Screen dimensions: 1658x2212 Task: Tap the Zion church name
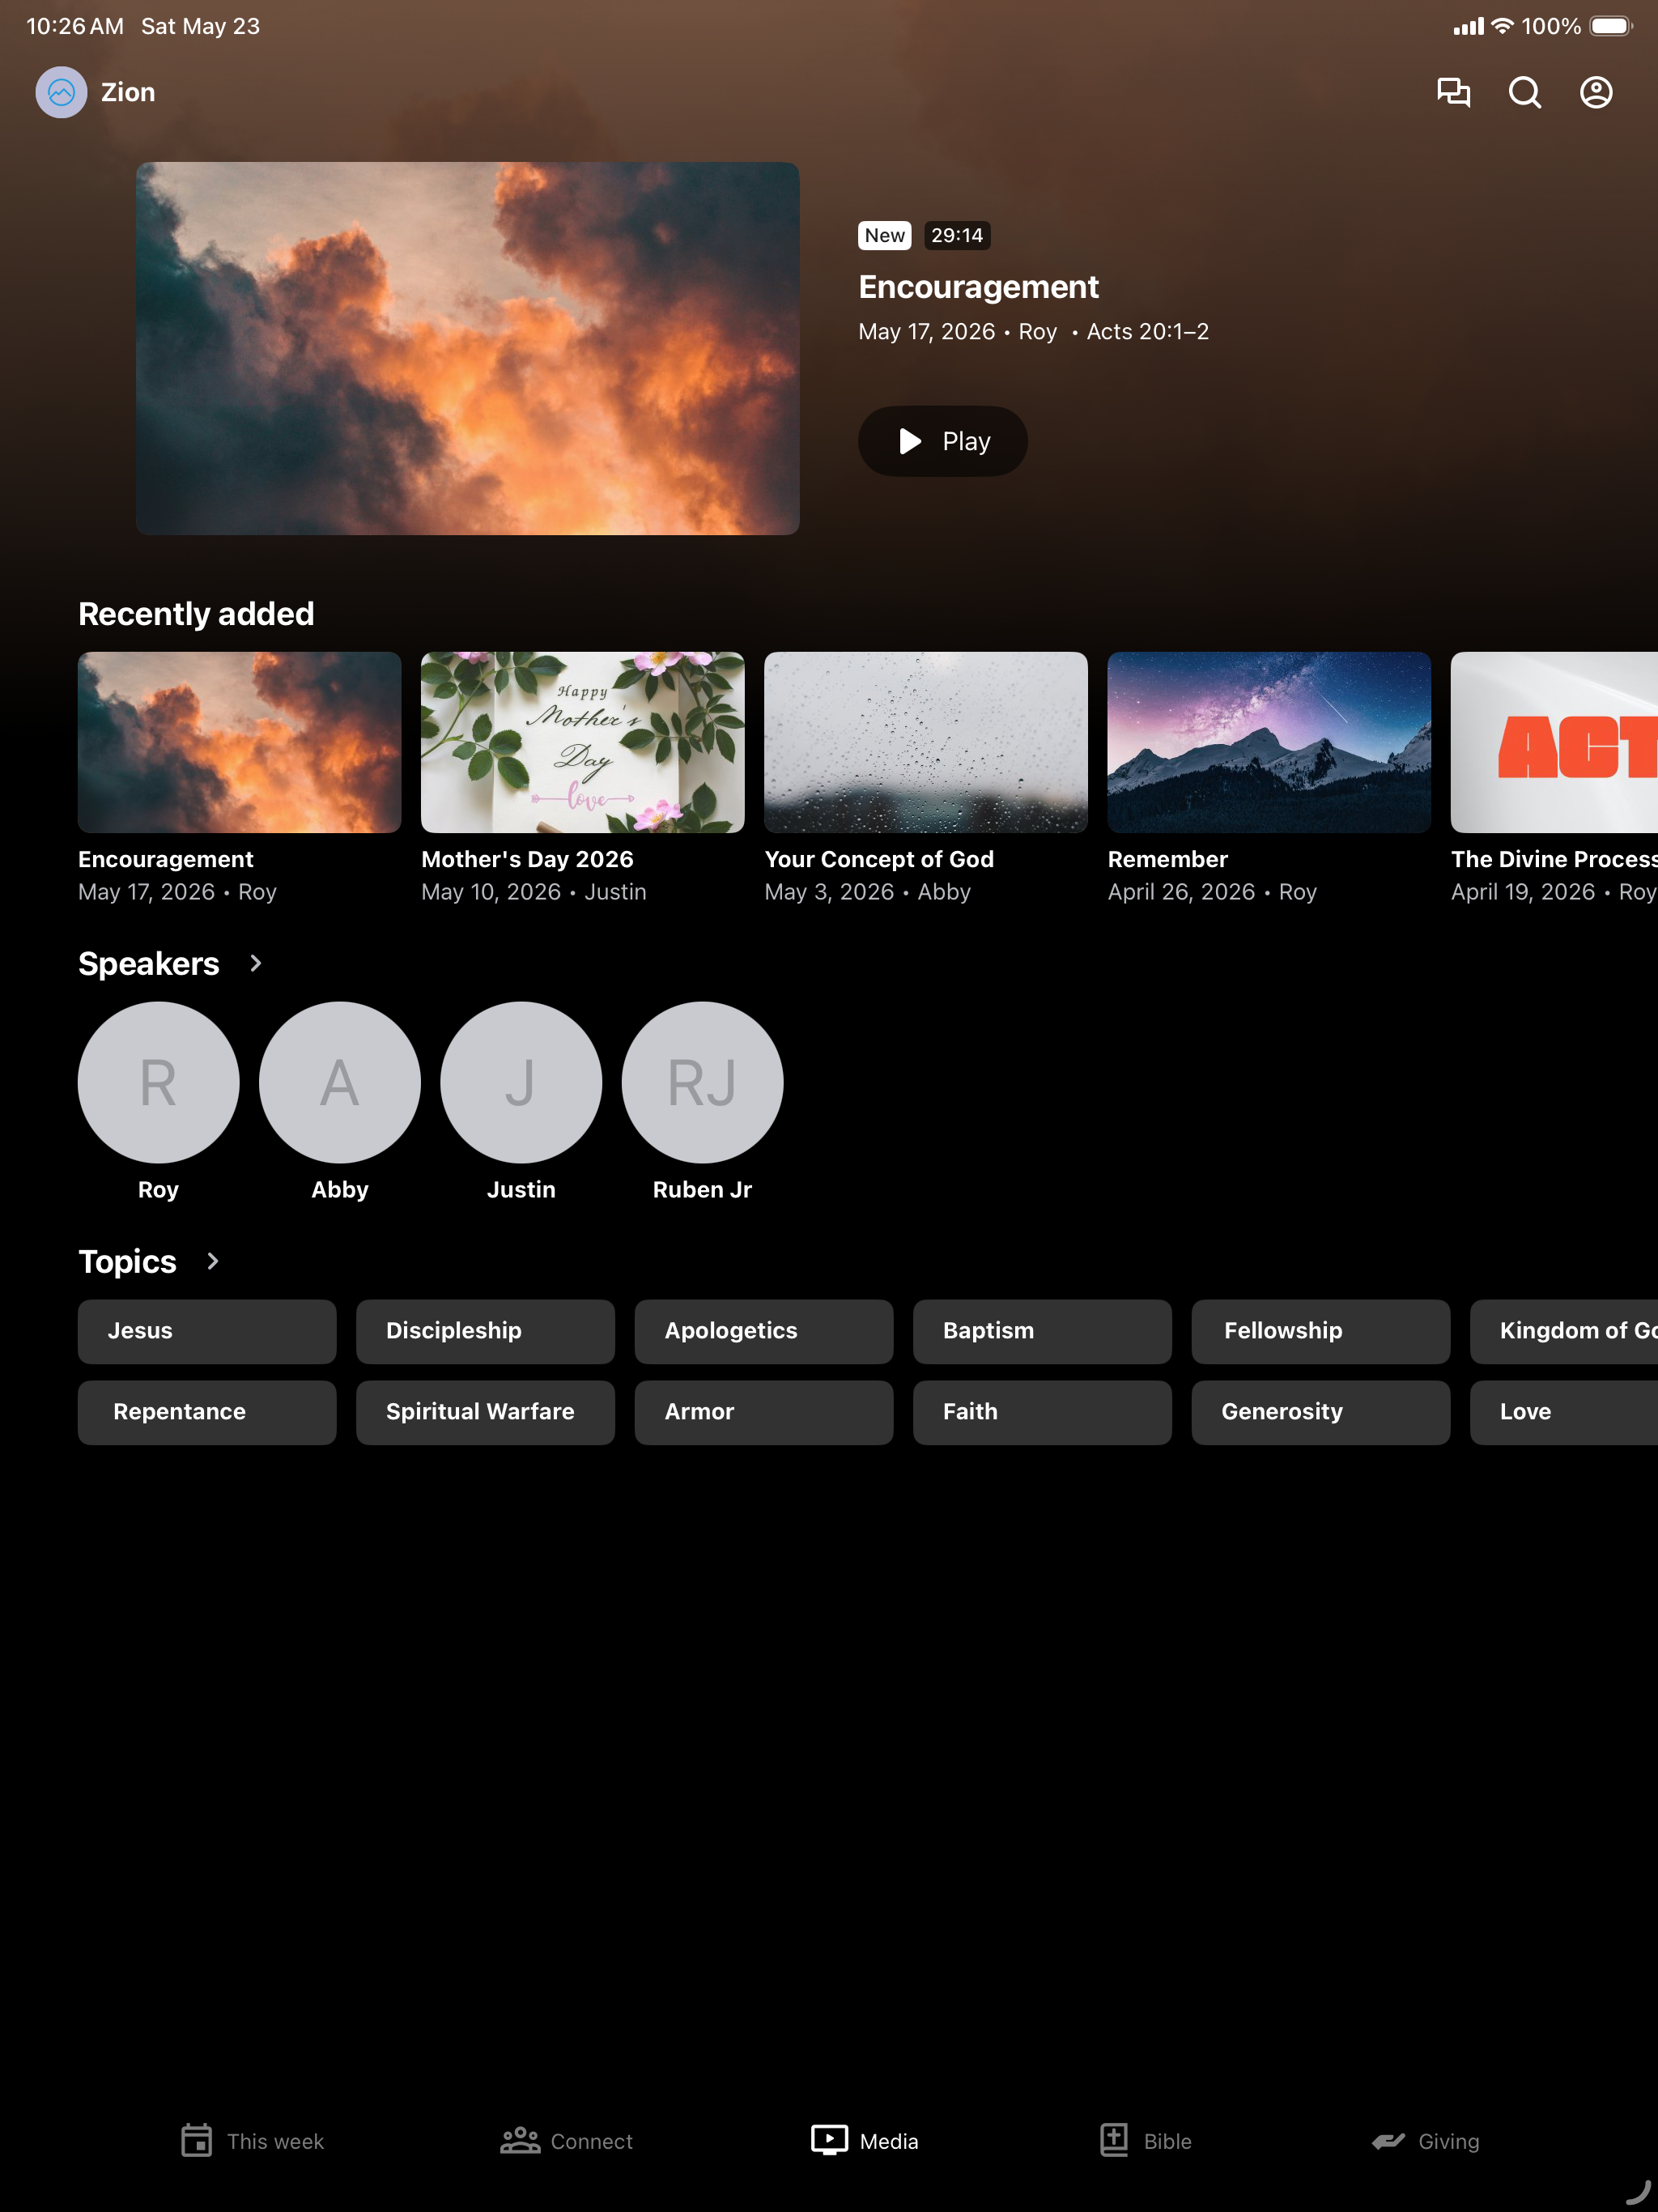[128, 92]
